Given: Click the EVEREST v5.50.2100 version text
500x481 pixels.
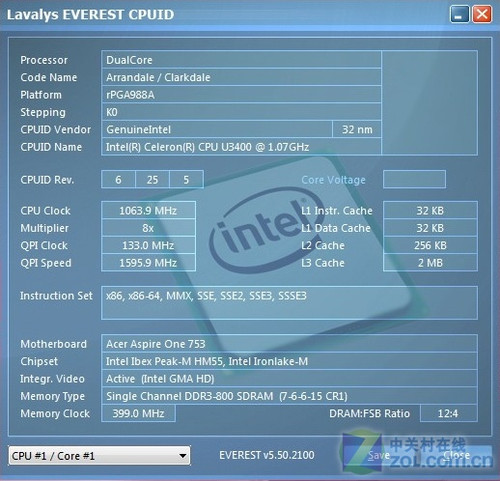Looking at the screenshot, I should pyautogui.click(x=267, y=455).
